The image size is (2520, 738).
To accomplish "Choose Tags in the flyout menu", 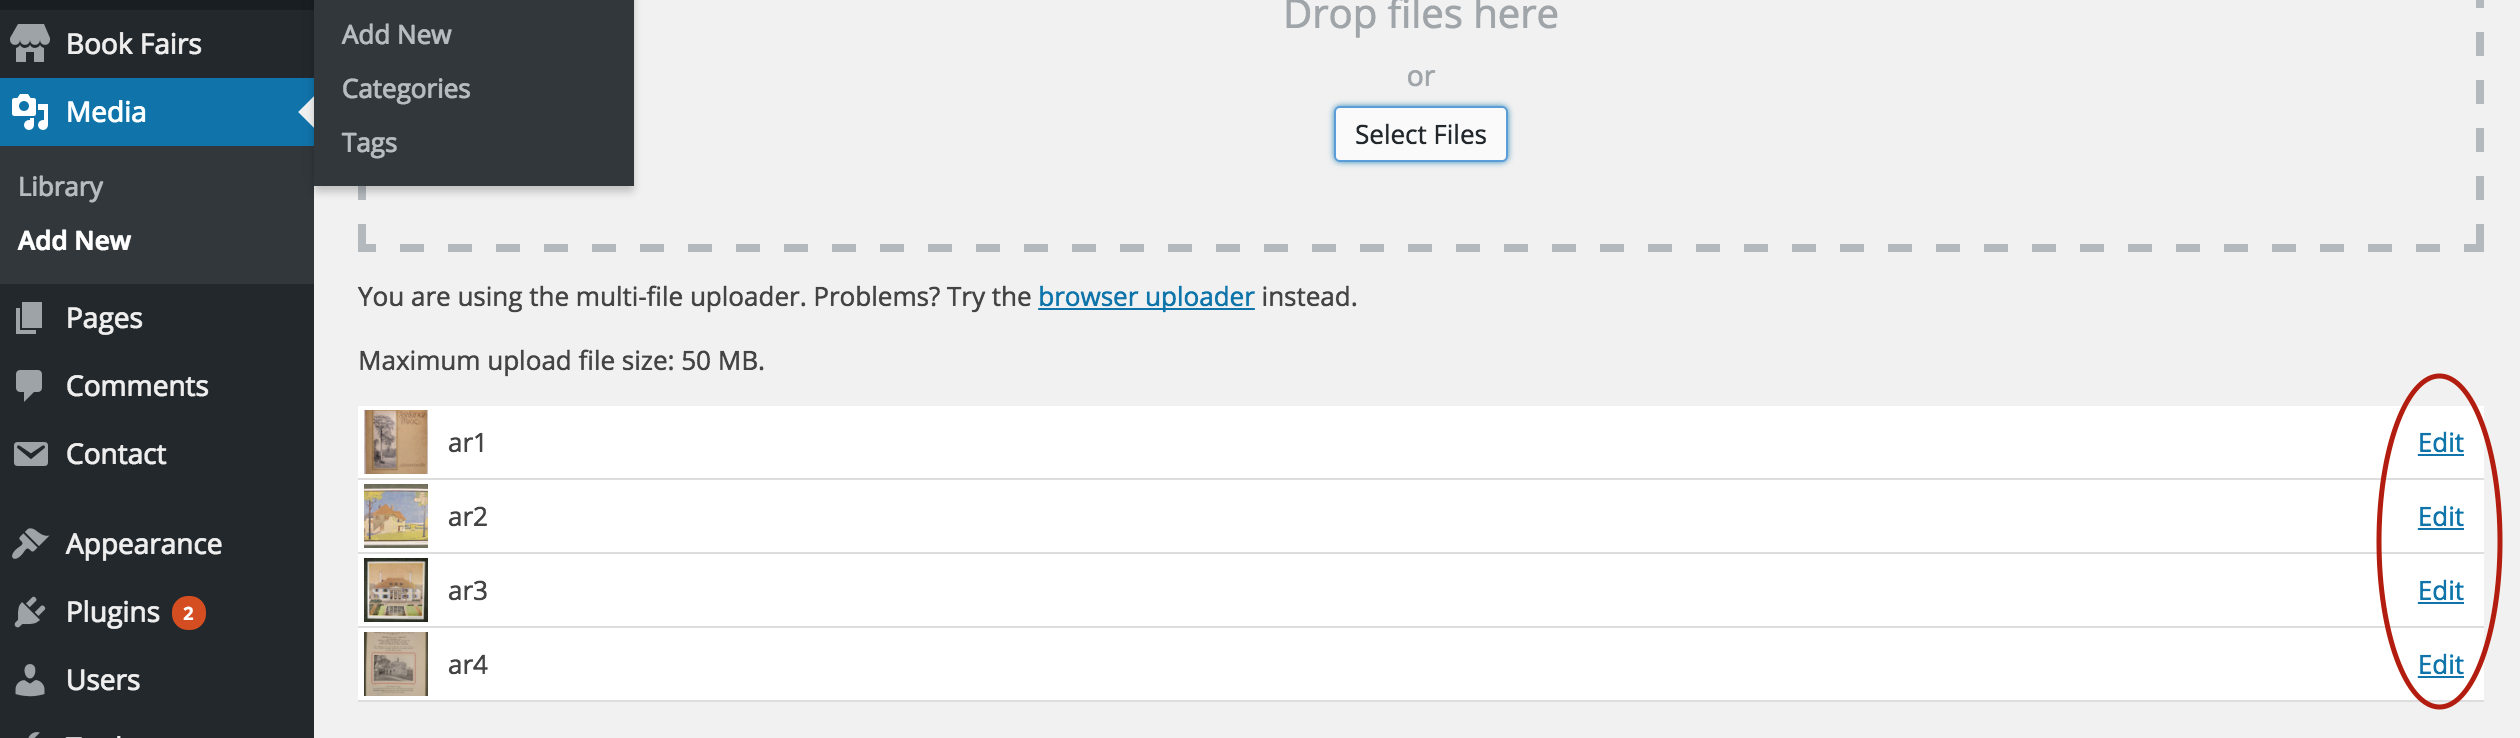I will [369, 143].
